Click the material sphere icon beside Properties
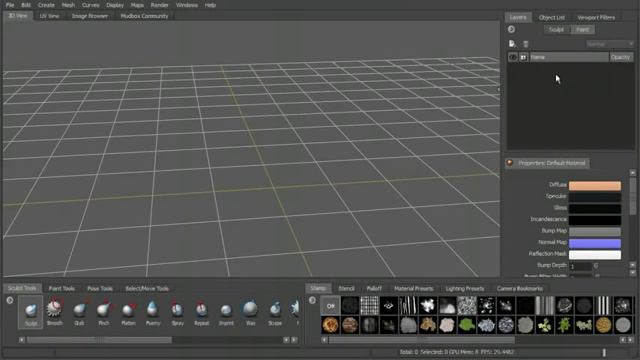640x360 pixels. pos(510,163)
